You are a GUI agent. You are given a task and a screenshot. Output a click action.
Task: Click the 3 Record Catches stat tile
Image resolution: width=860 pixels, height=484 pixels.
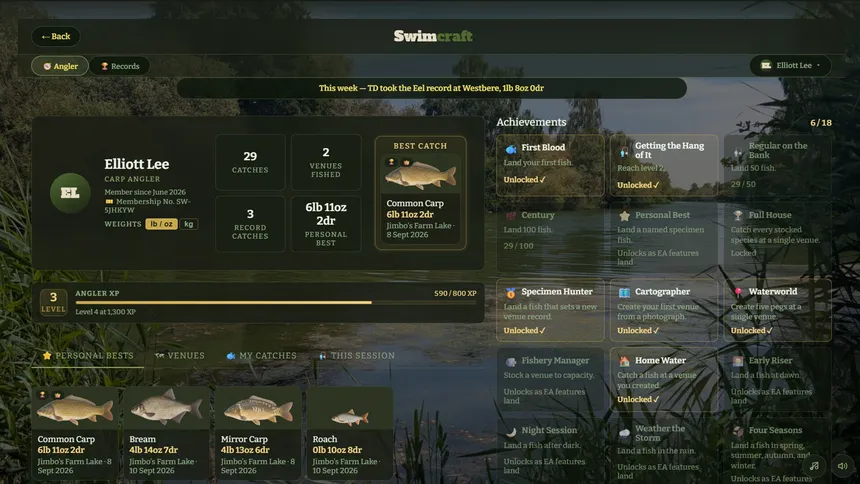(x=250, y=224)
